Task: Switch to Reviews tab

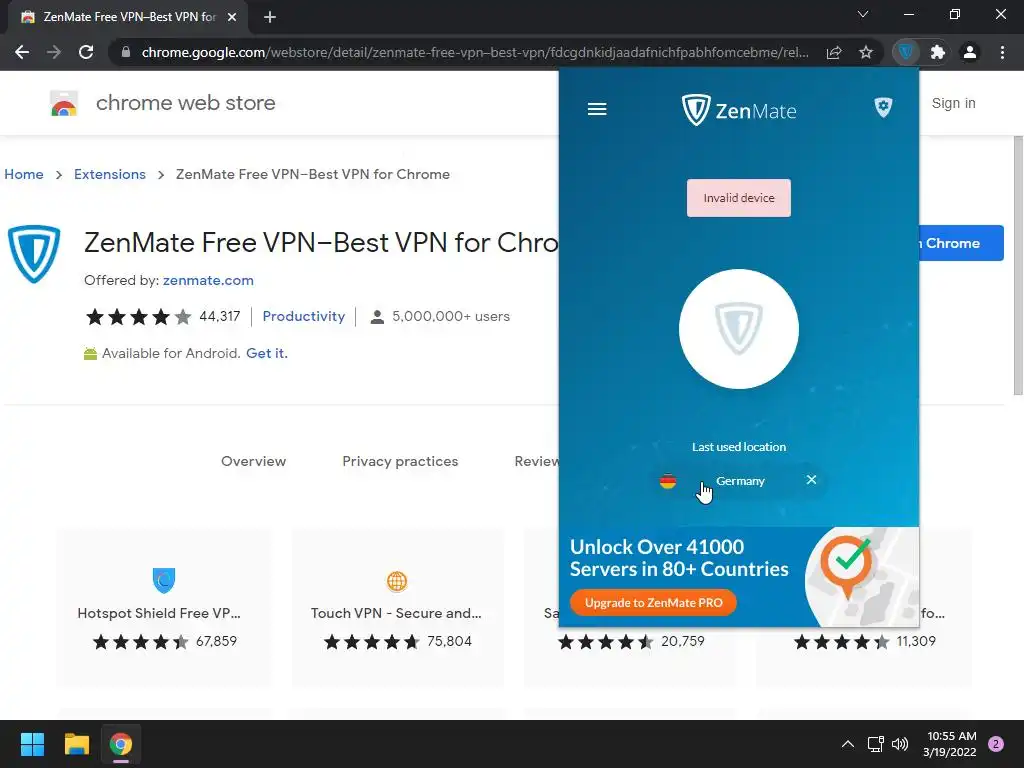Action: click(537, 461)
